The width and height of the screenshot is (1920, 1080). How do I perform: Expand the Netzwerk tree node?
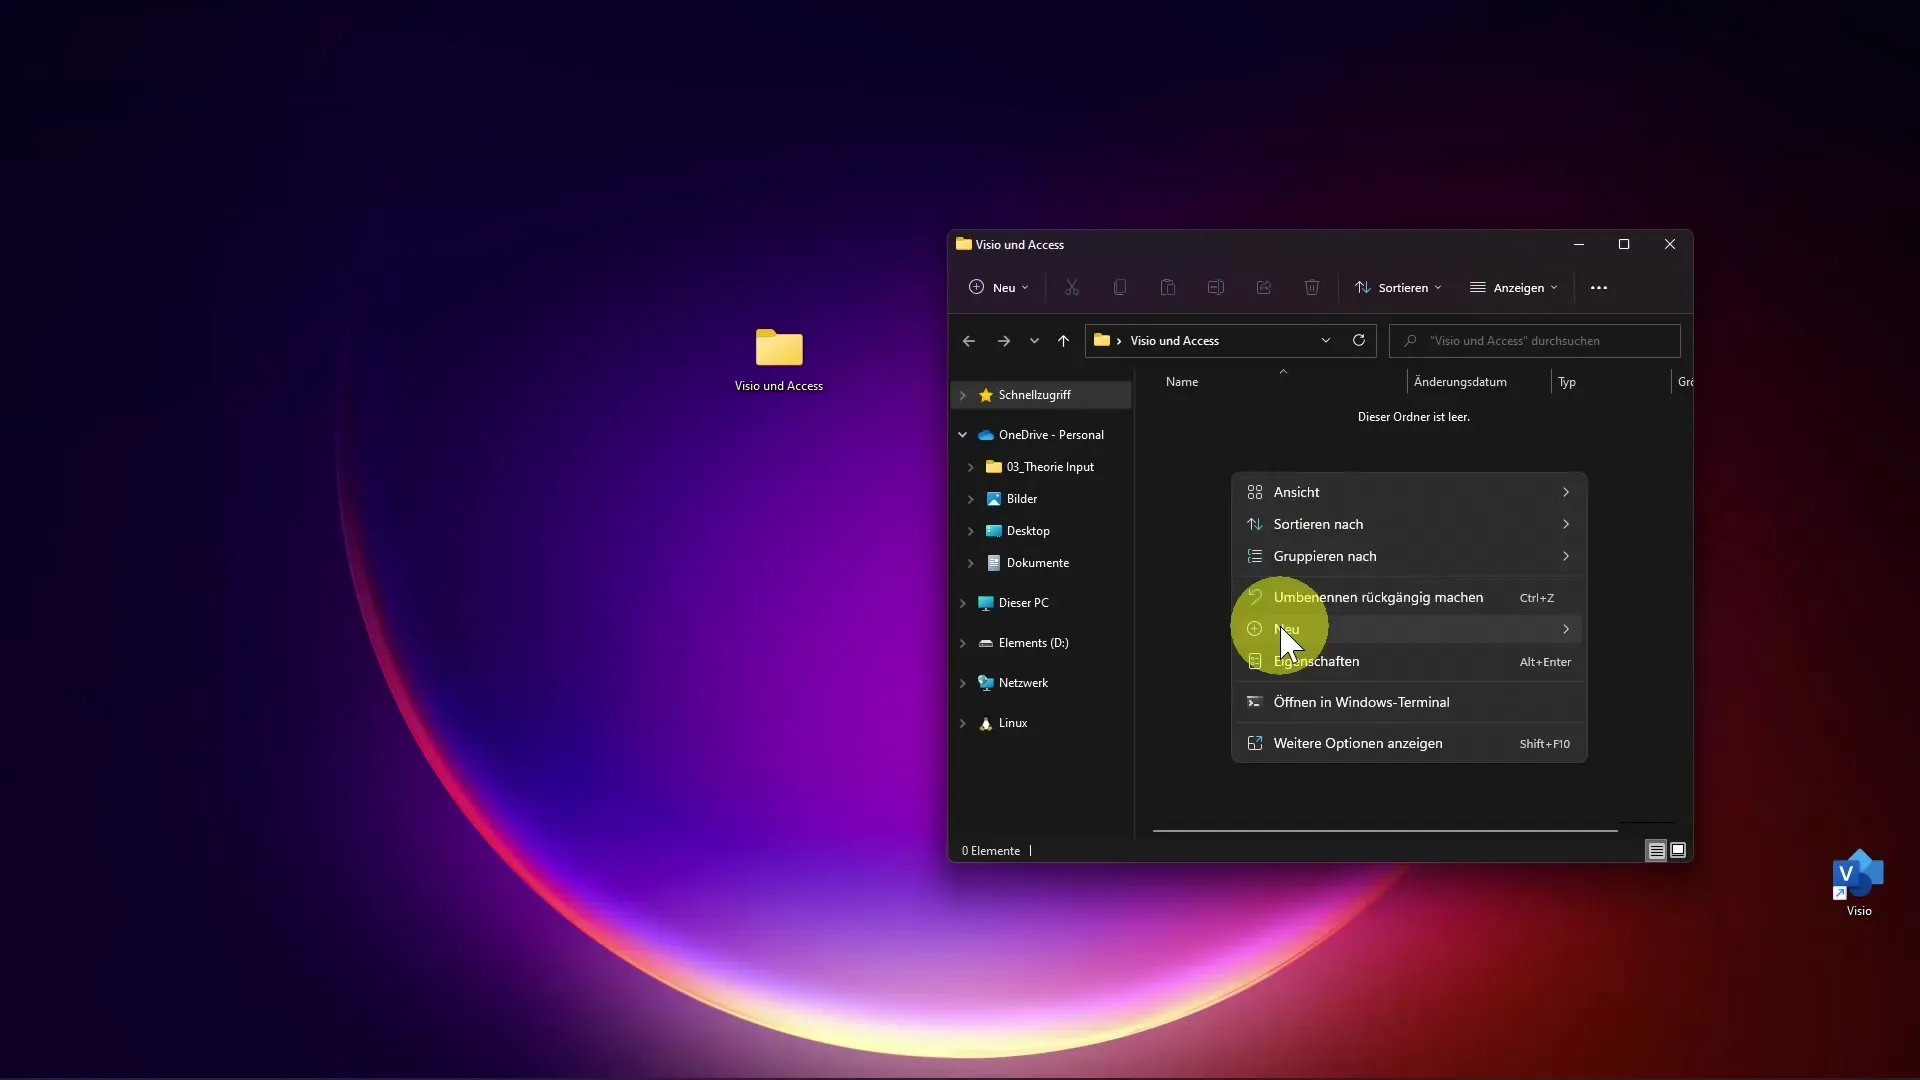coord(962,683)
